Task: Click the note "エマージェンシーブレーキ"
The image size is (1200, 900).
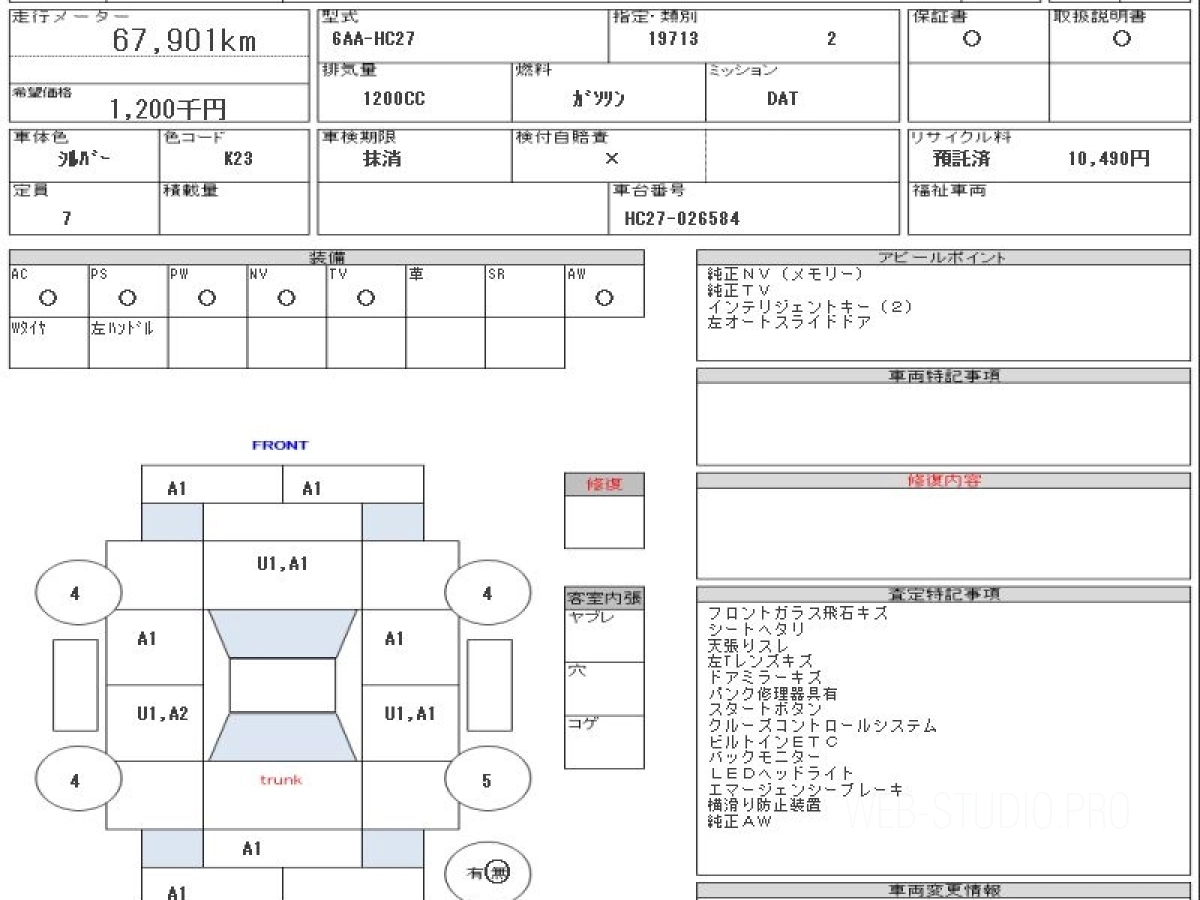Action: (805, 789)
